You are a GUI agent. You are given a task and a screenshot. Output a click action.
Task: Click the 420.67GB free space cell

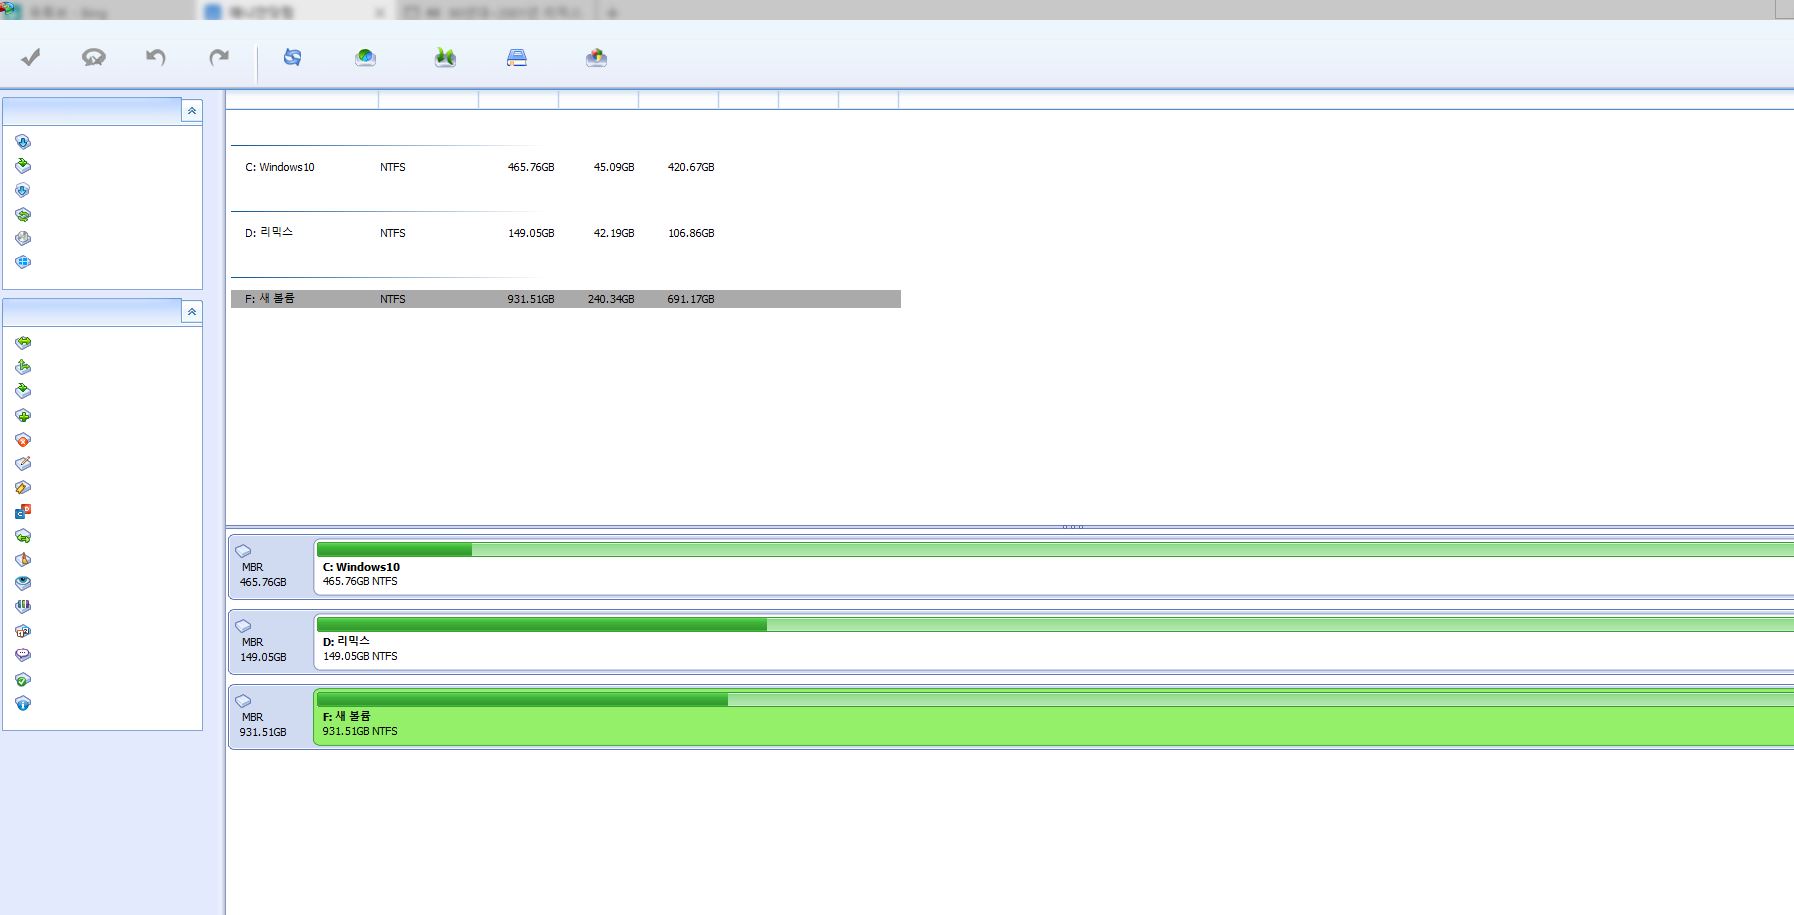pyautogui.click(x=691, y=167)
